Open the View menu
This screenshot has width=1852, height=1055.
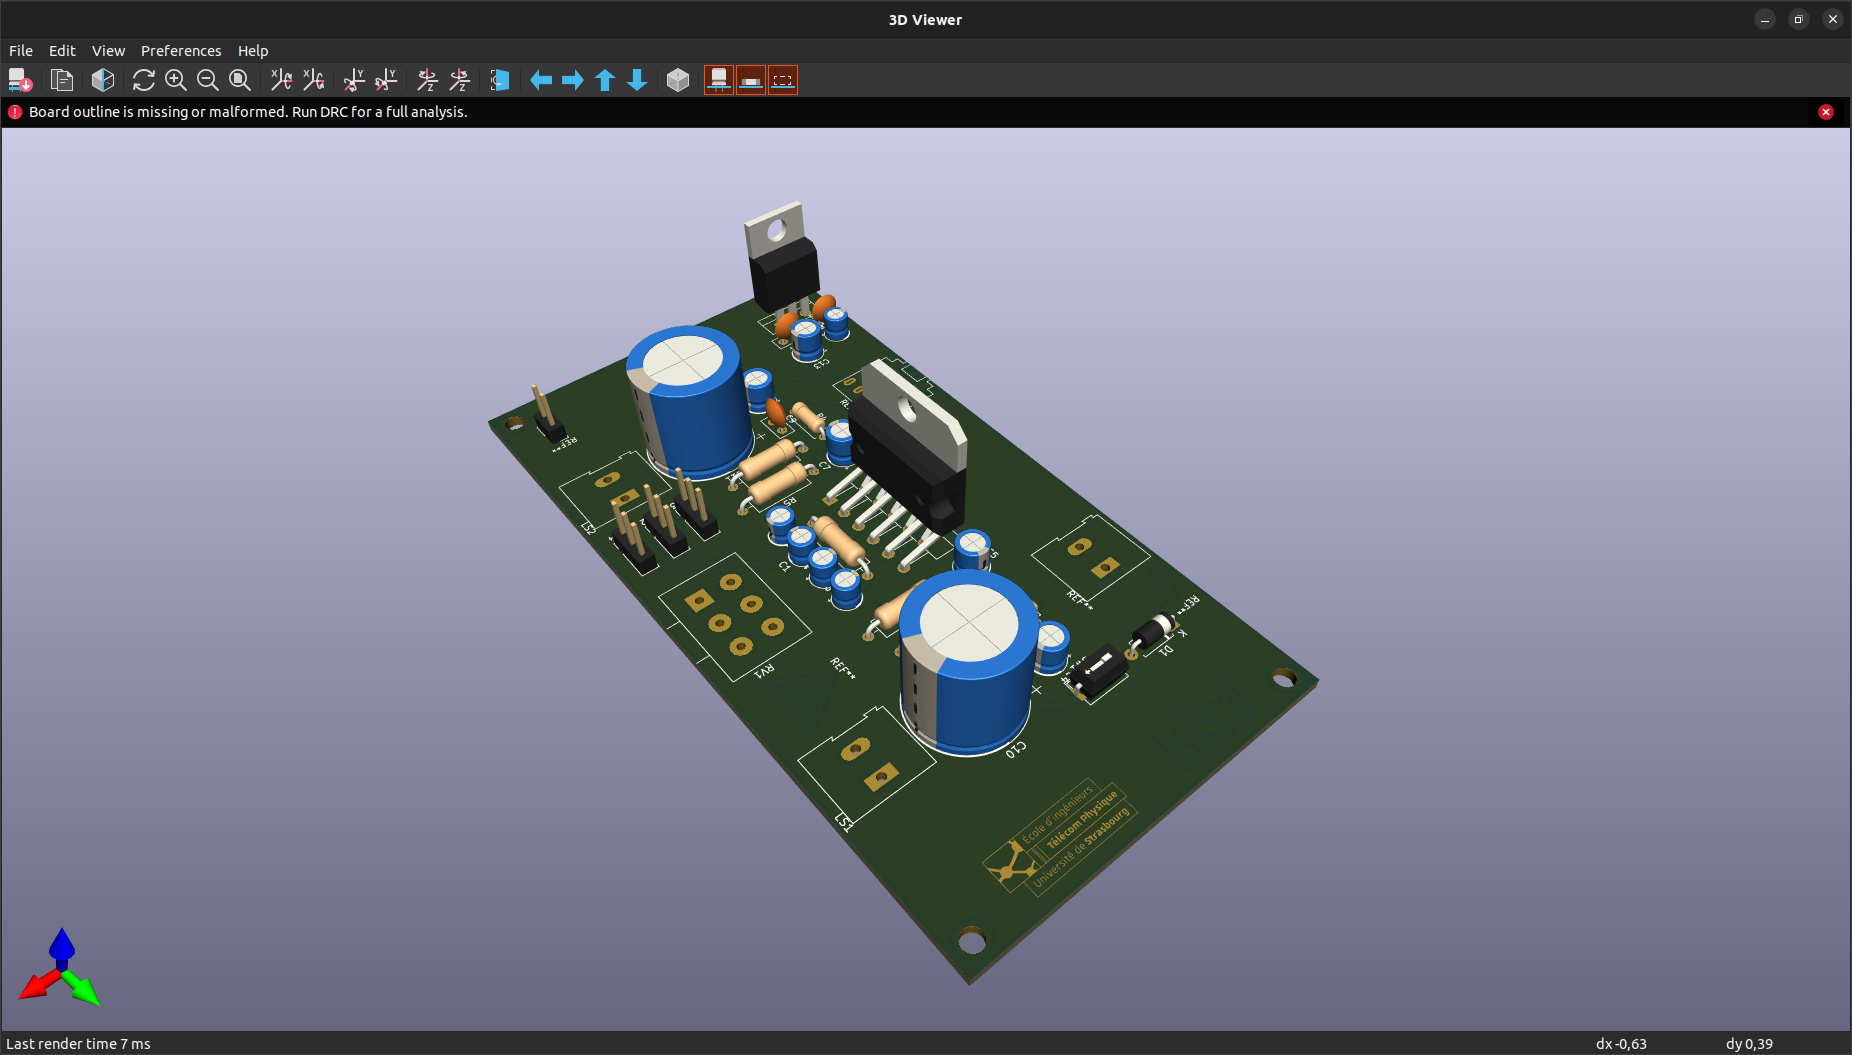(x=108, y=51)
